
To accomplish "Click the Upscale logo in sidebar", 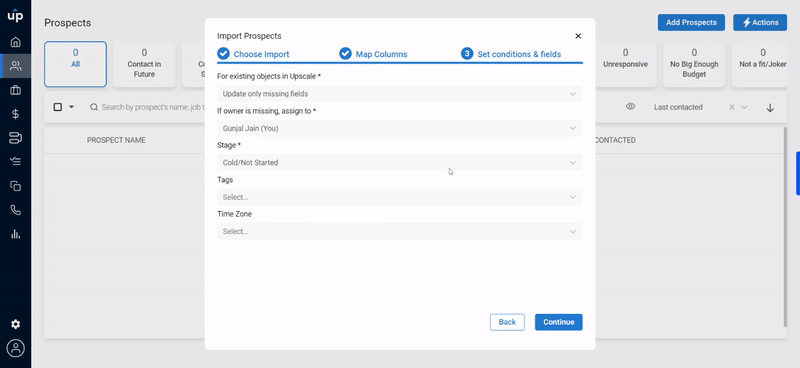I will [15, 15].
